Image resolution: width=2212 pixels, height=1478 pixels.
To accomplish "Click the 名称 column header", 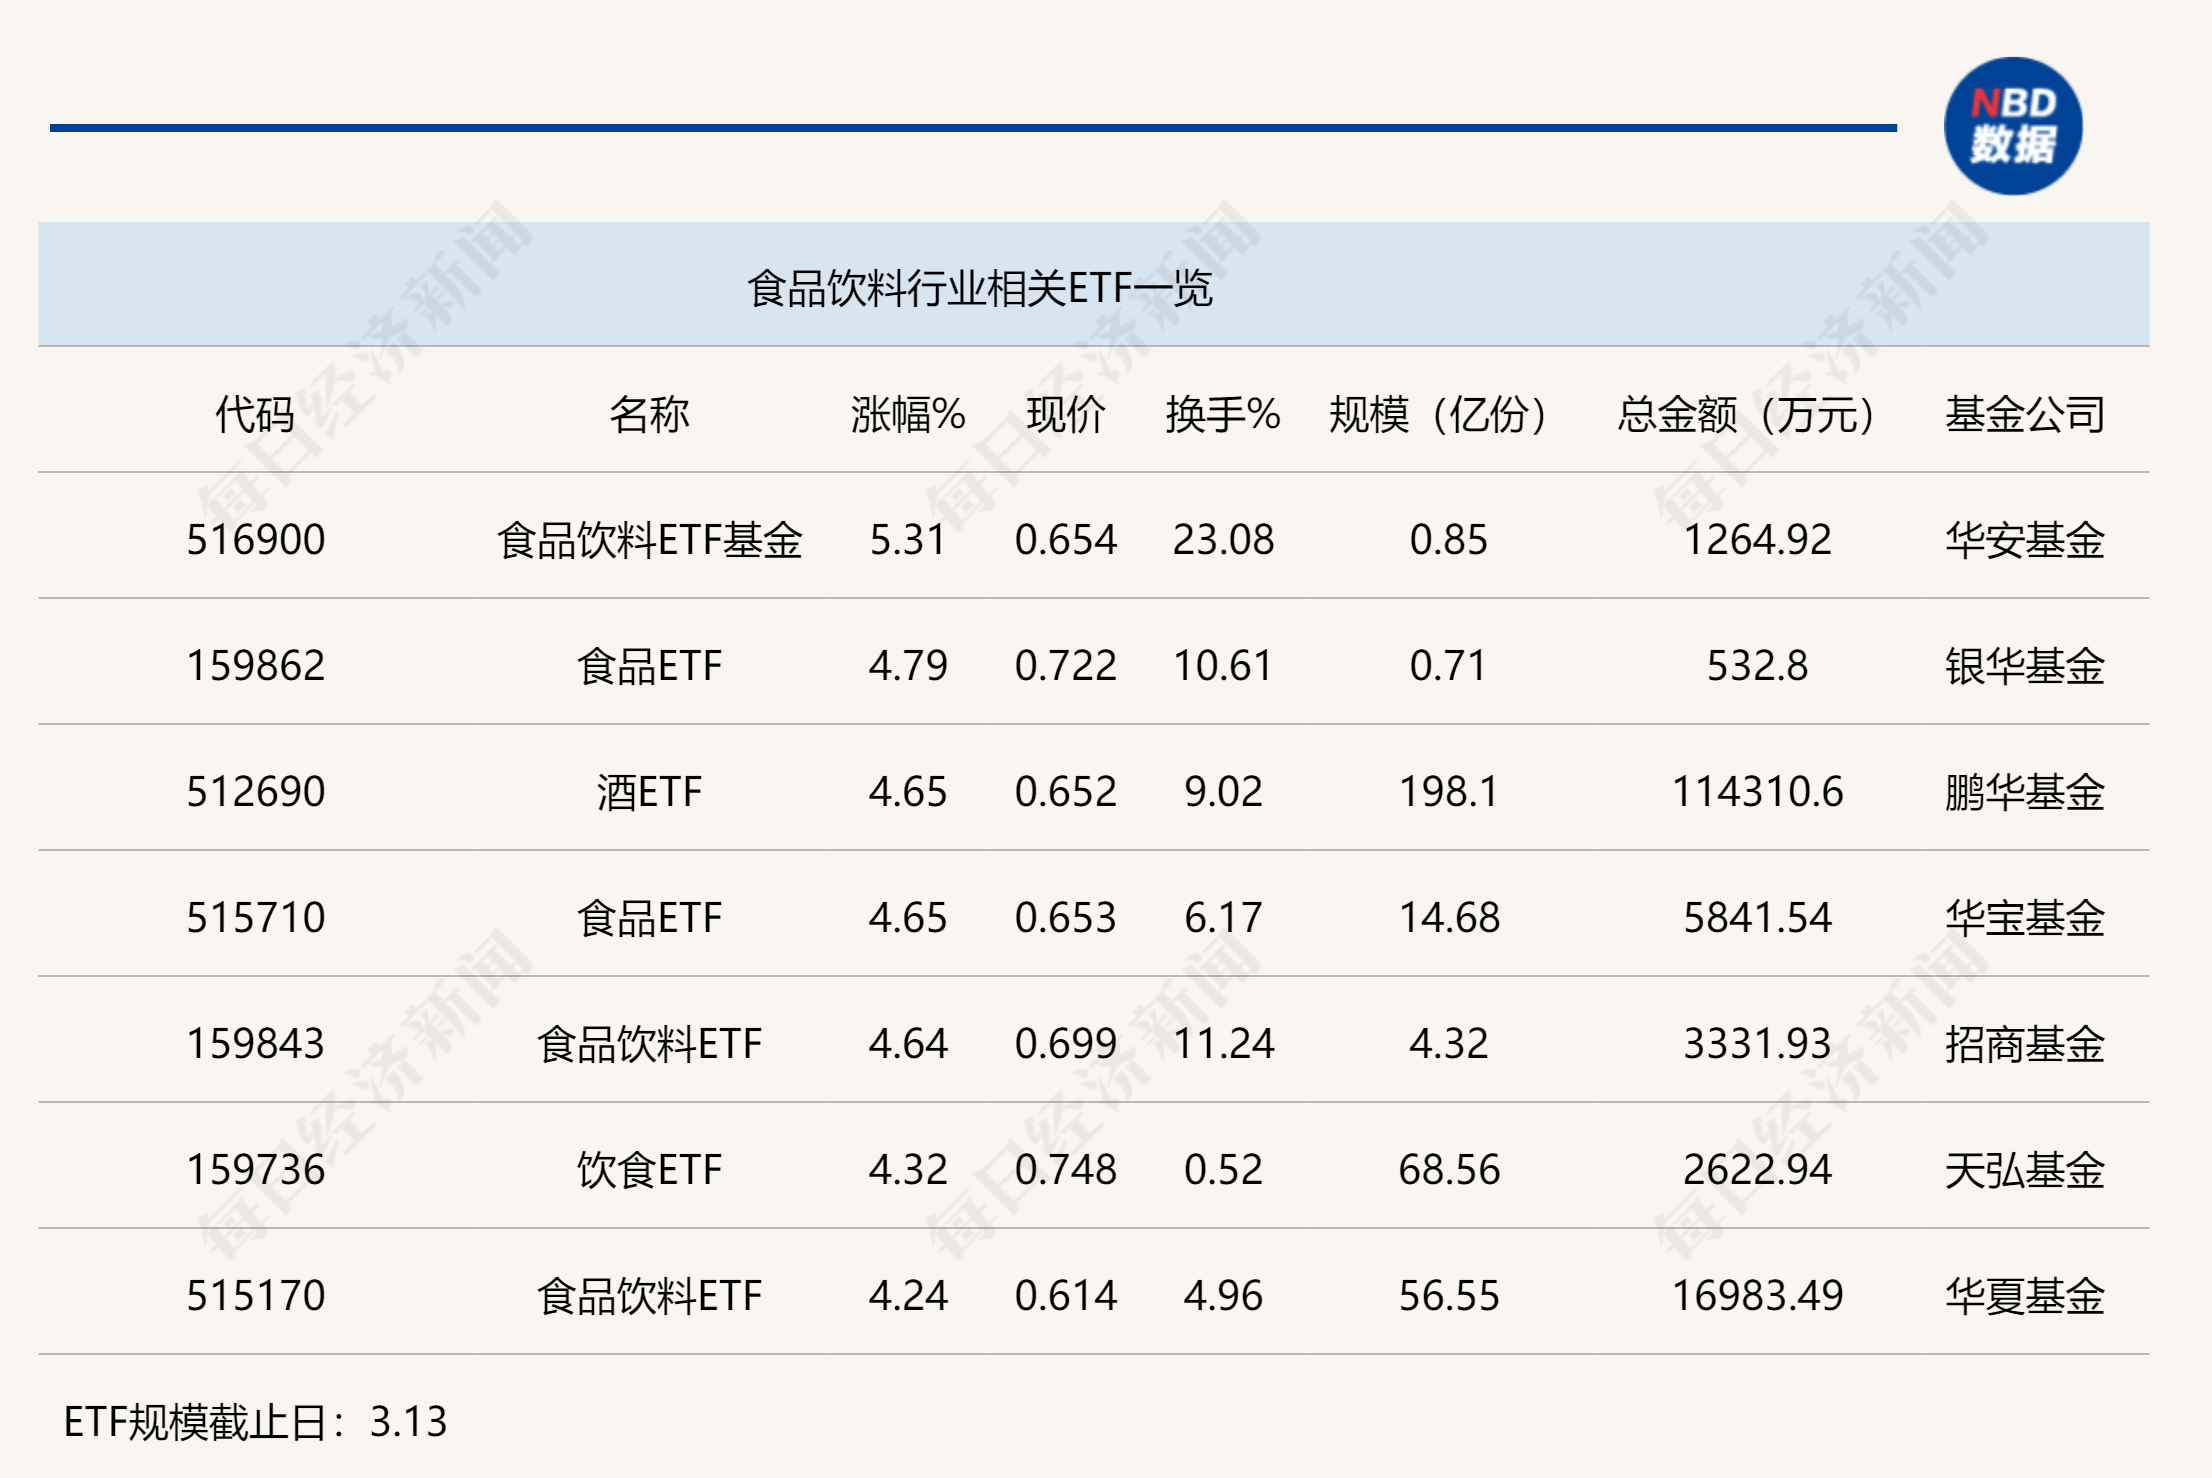I will [649, 414].
